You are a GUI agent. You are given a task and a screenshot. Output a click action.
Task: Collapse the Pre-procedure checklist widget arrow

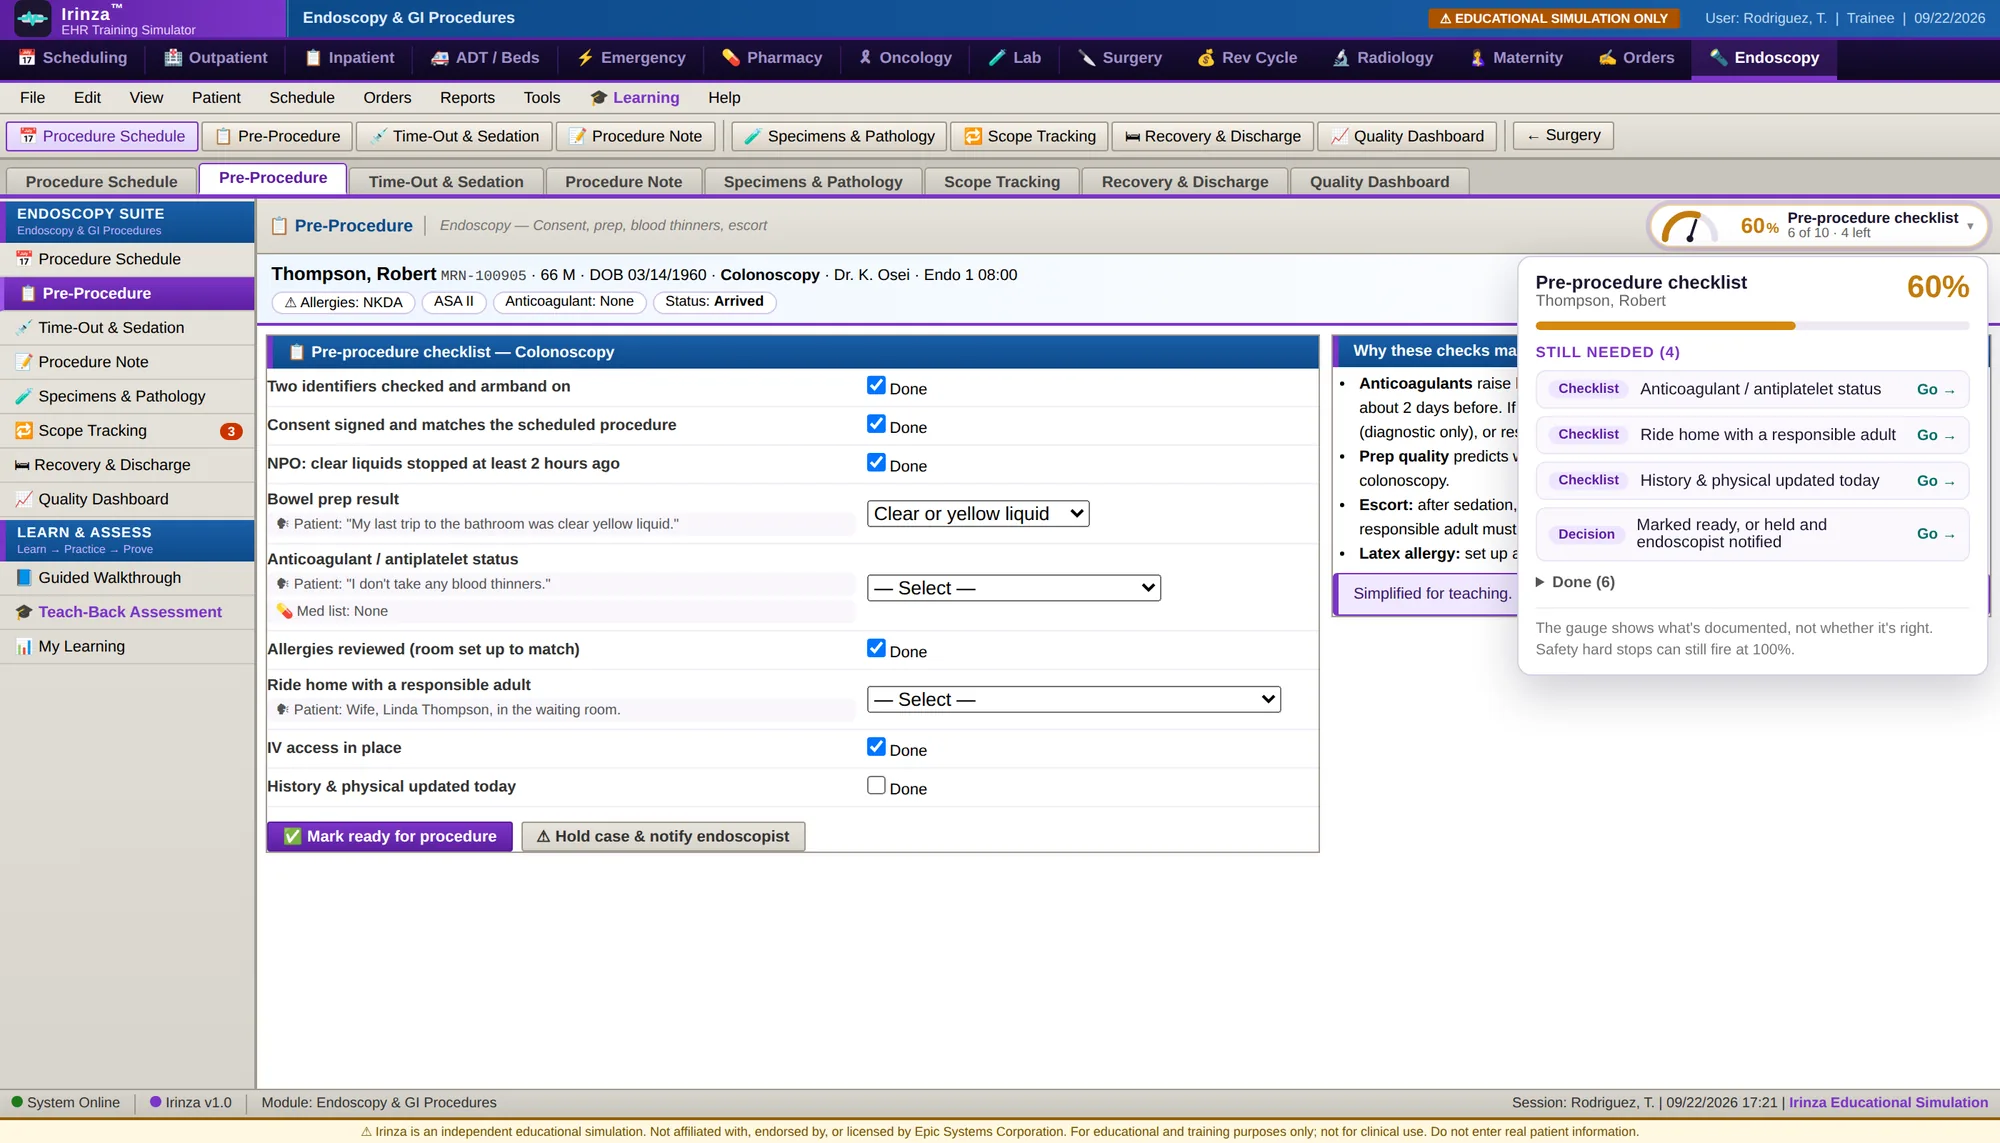coord(1970,226)
